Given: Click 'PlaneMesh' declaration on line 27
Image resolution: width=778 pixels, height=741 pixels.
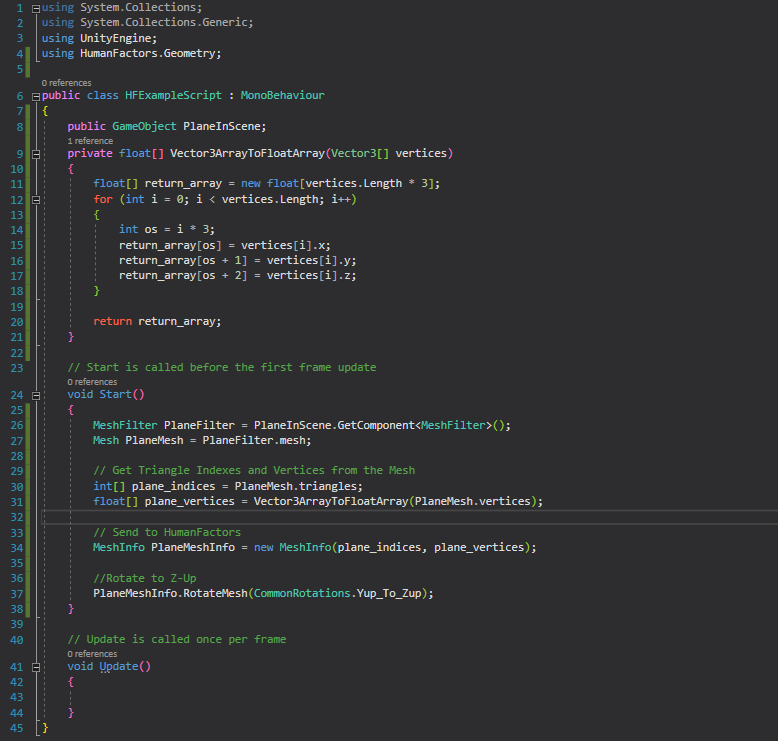Looking at the screenshot, I should coord(154,441).
